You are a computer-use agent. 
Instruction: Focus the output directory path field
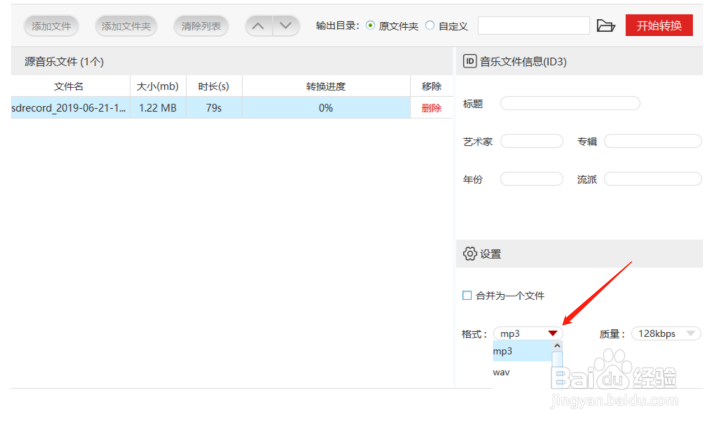pos(533,26)
